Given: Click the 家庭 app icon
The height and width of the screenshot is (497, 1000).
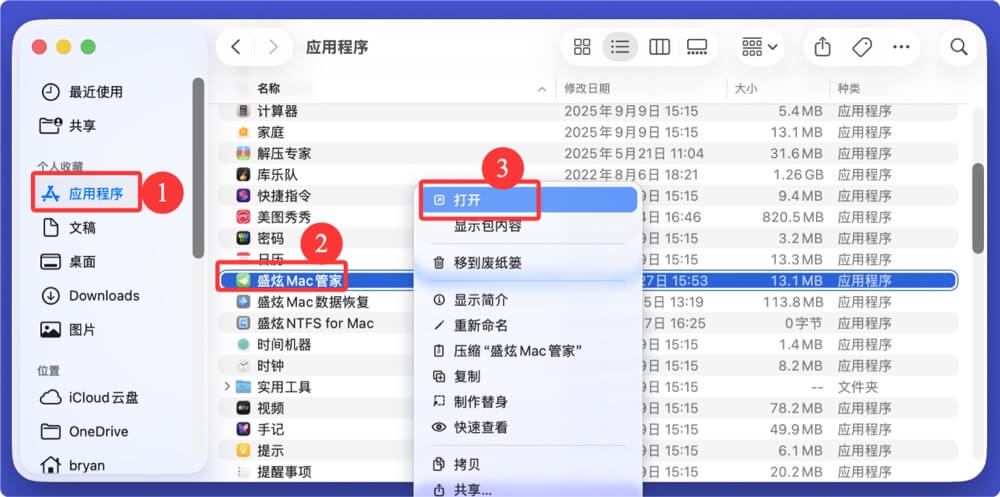Looking at the screenshot, I should coord(243,132).
